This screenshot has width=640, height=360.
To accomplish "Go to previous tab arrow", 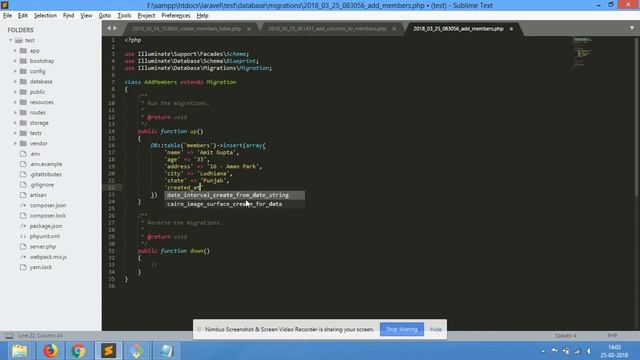I will pos(109,28).
